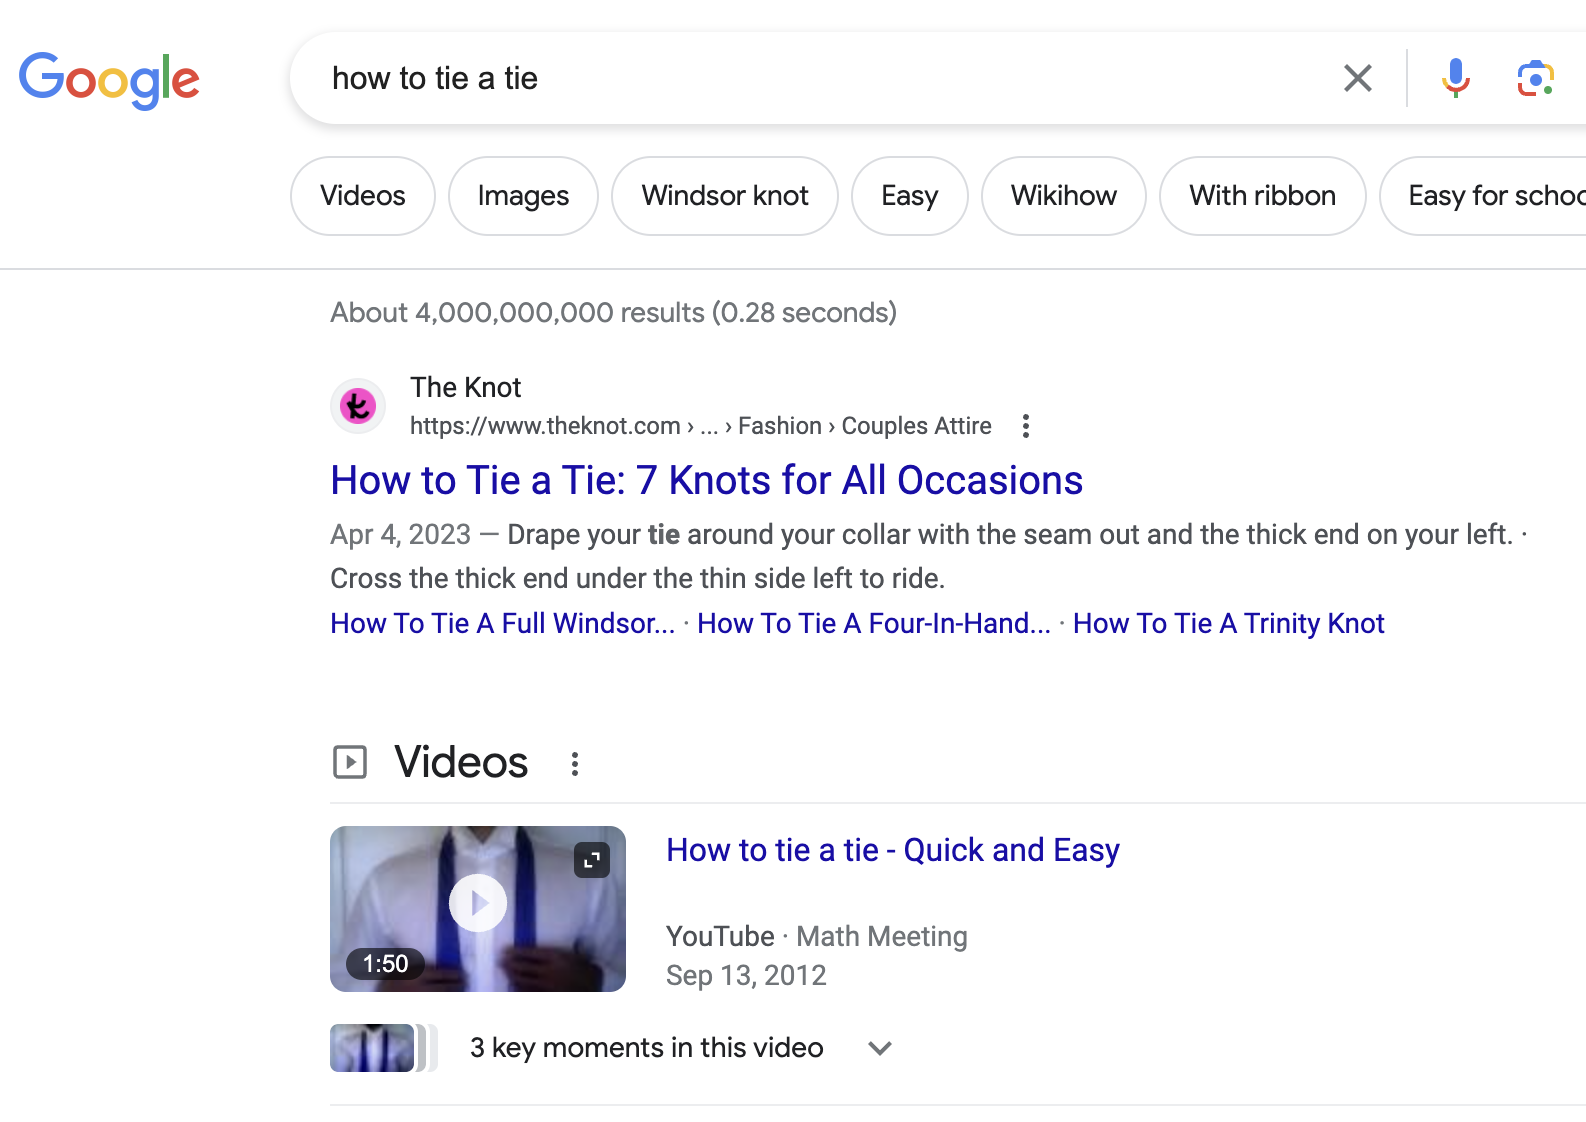Open How To Tie A Trinity Knot link

pyautogui.click(x=1228, y=624)
